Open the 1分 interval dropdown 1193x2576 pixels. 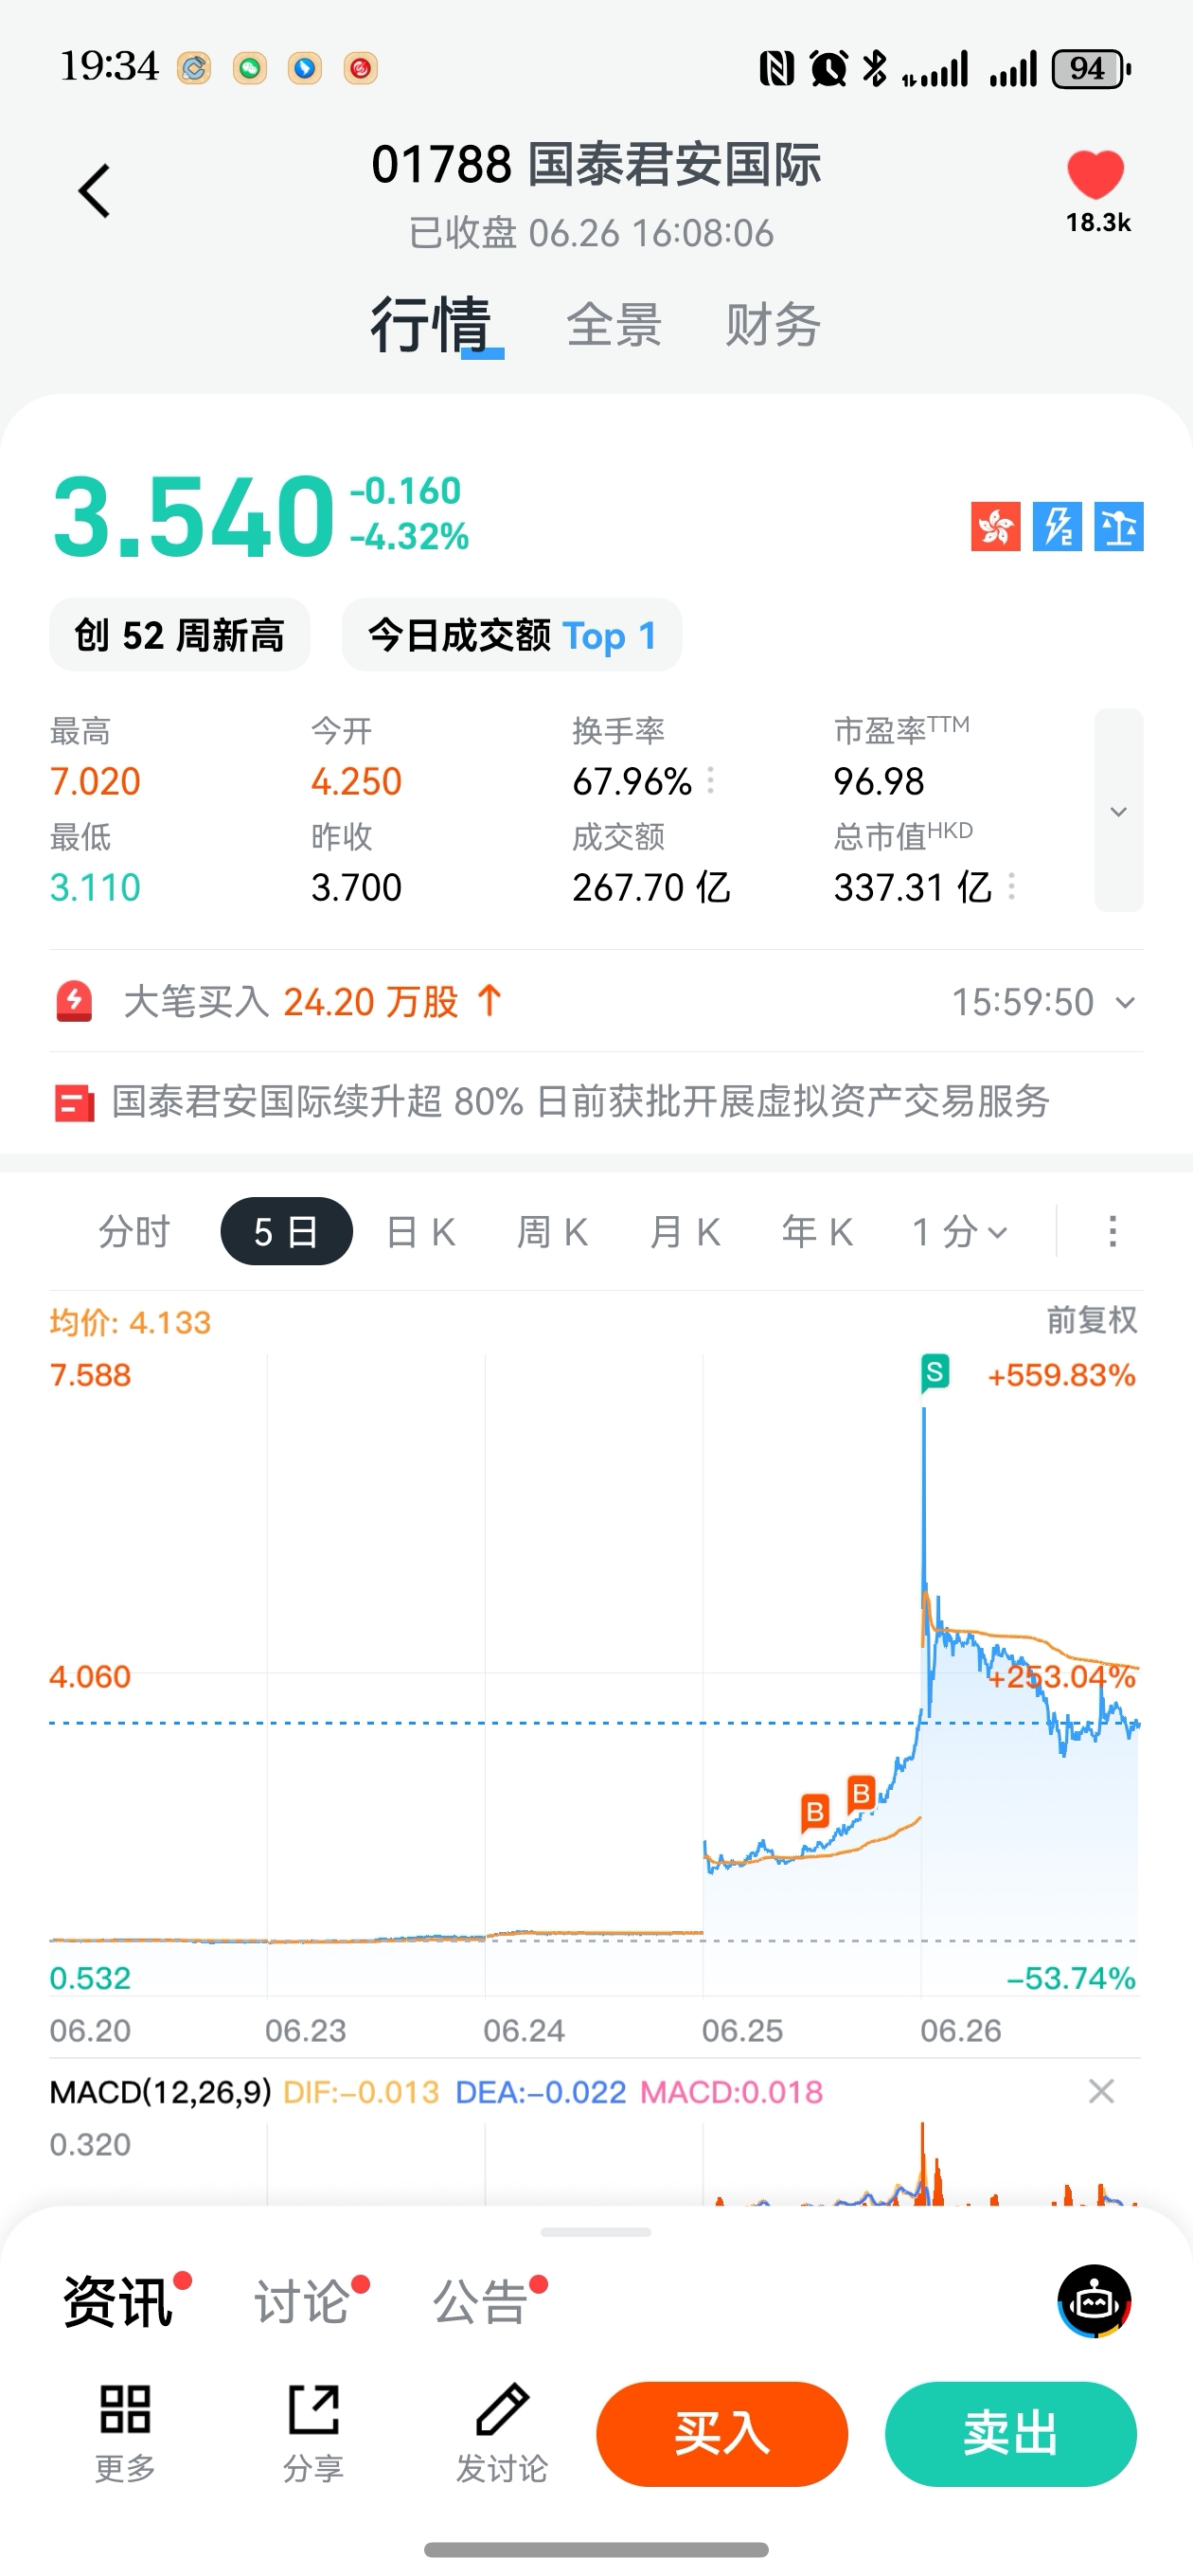959,1232
